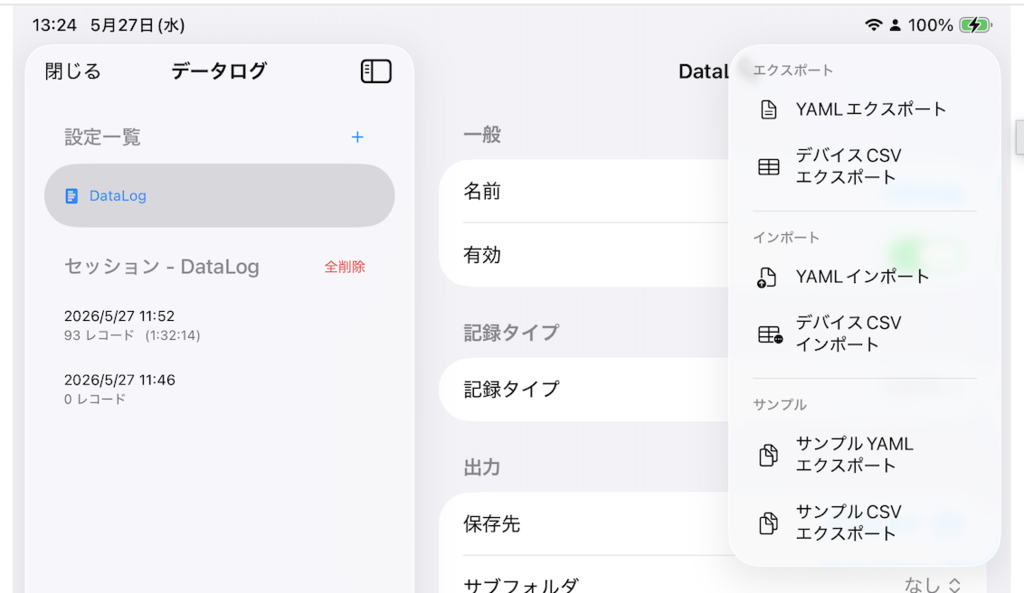
Task: Tap the 名前 row
Action: 584,191
